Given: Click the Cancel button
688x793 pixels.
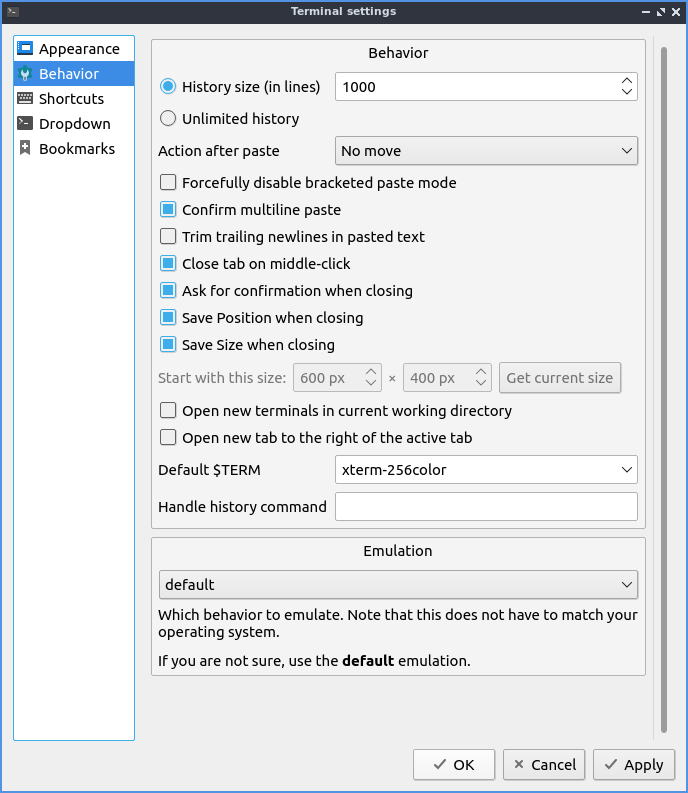Looking at the screenshot, I should pos(544,765).
